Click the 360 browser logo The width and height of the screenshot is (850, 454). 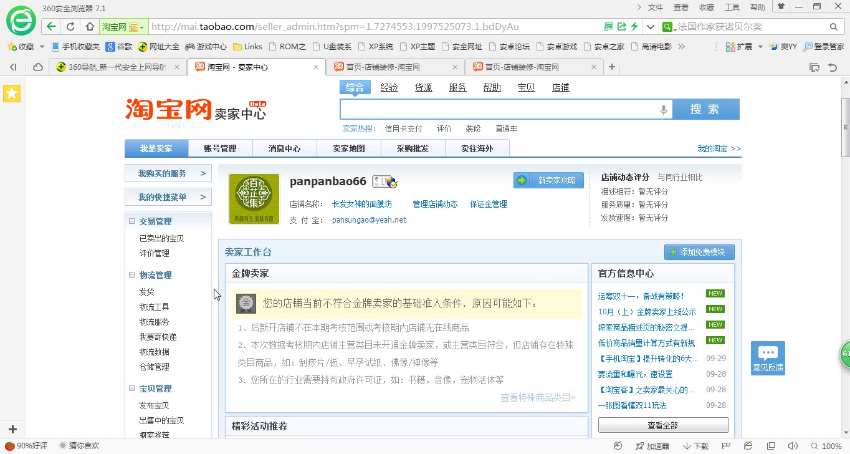pyautogui.click(x=21, y=21)
